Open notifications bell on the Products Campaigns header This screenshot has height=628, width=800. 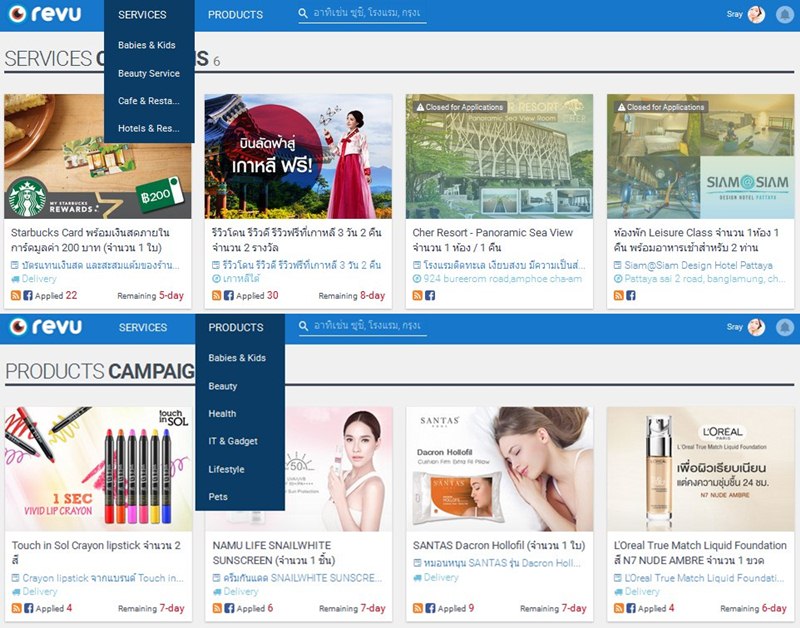[785, 326]
